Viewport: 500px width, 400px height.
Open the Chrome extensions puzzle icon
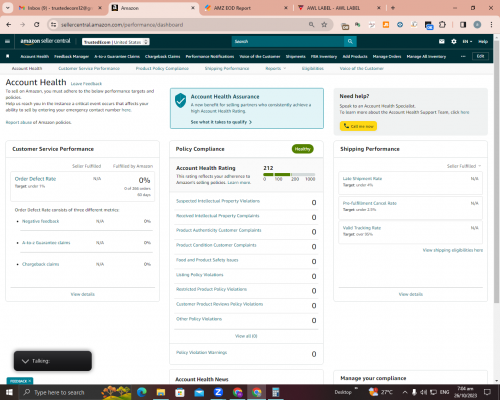tap(442, 25)
